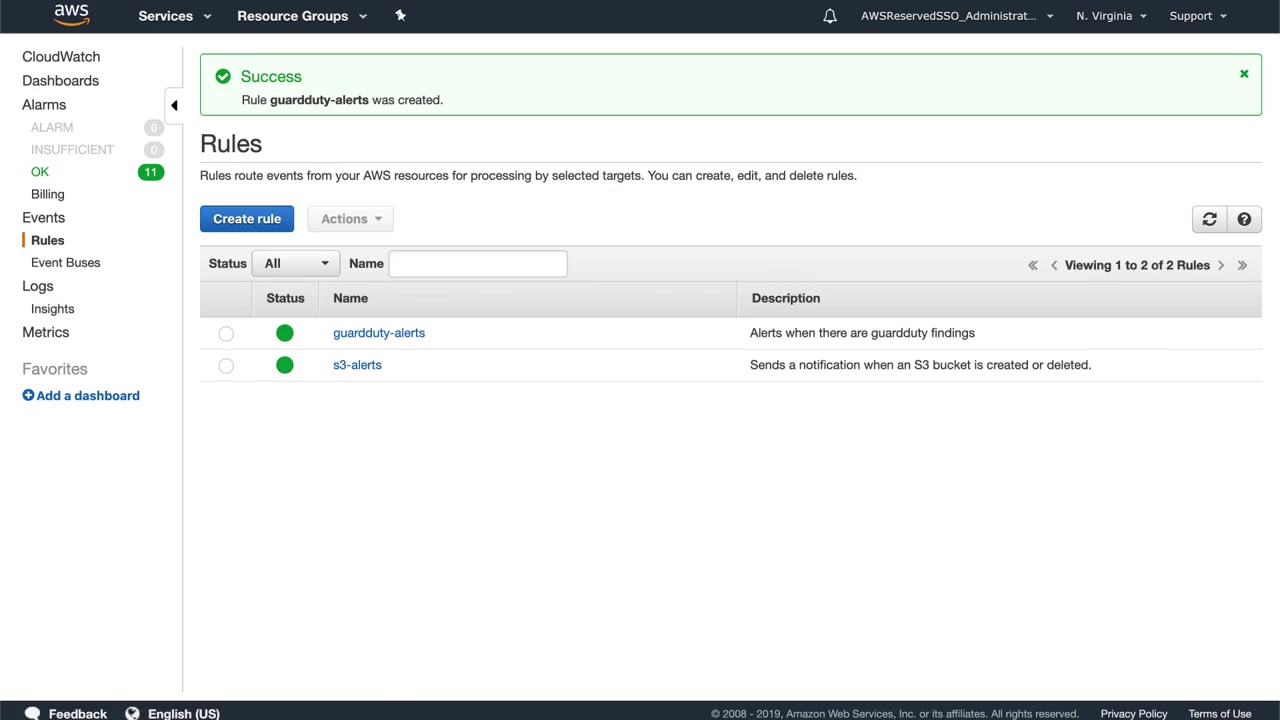Open the guardduty-alerts rule link
The image size is (1280, 720).
[x=379, y=333]
